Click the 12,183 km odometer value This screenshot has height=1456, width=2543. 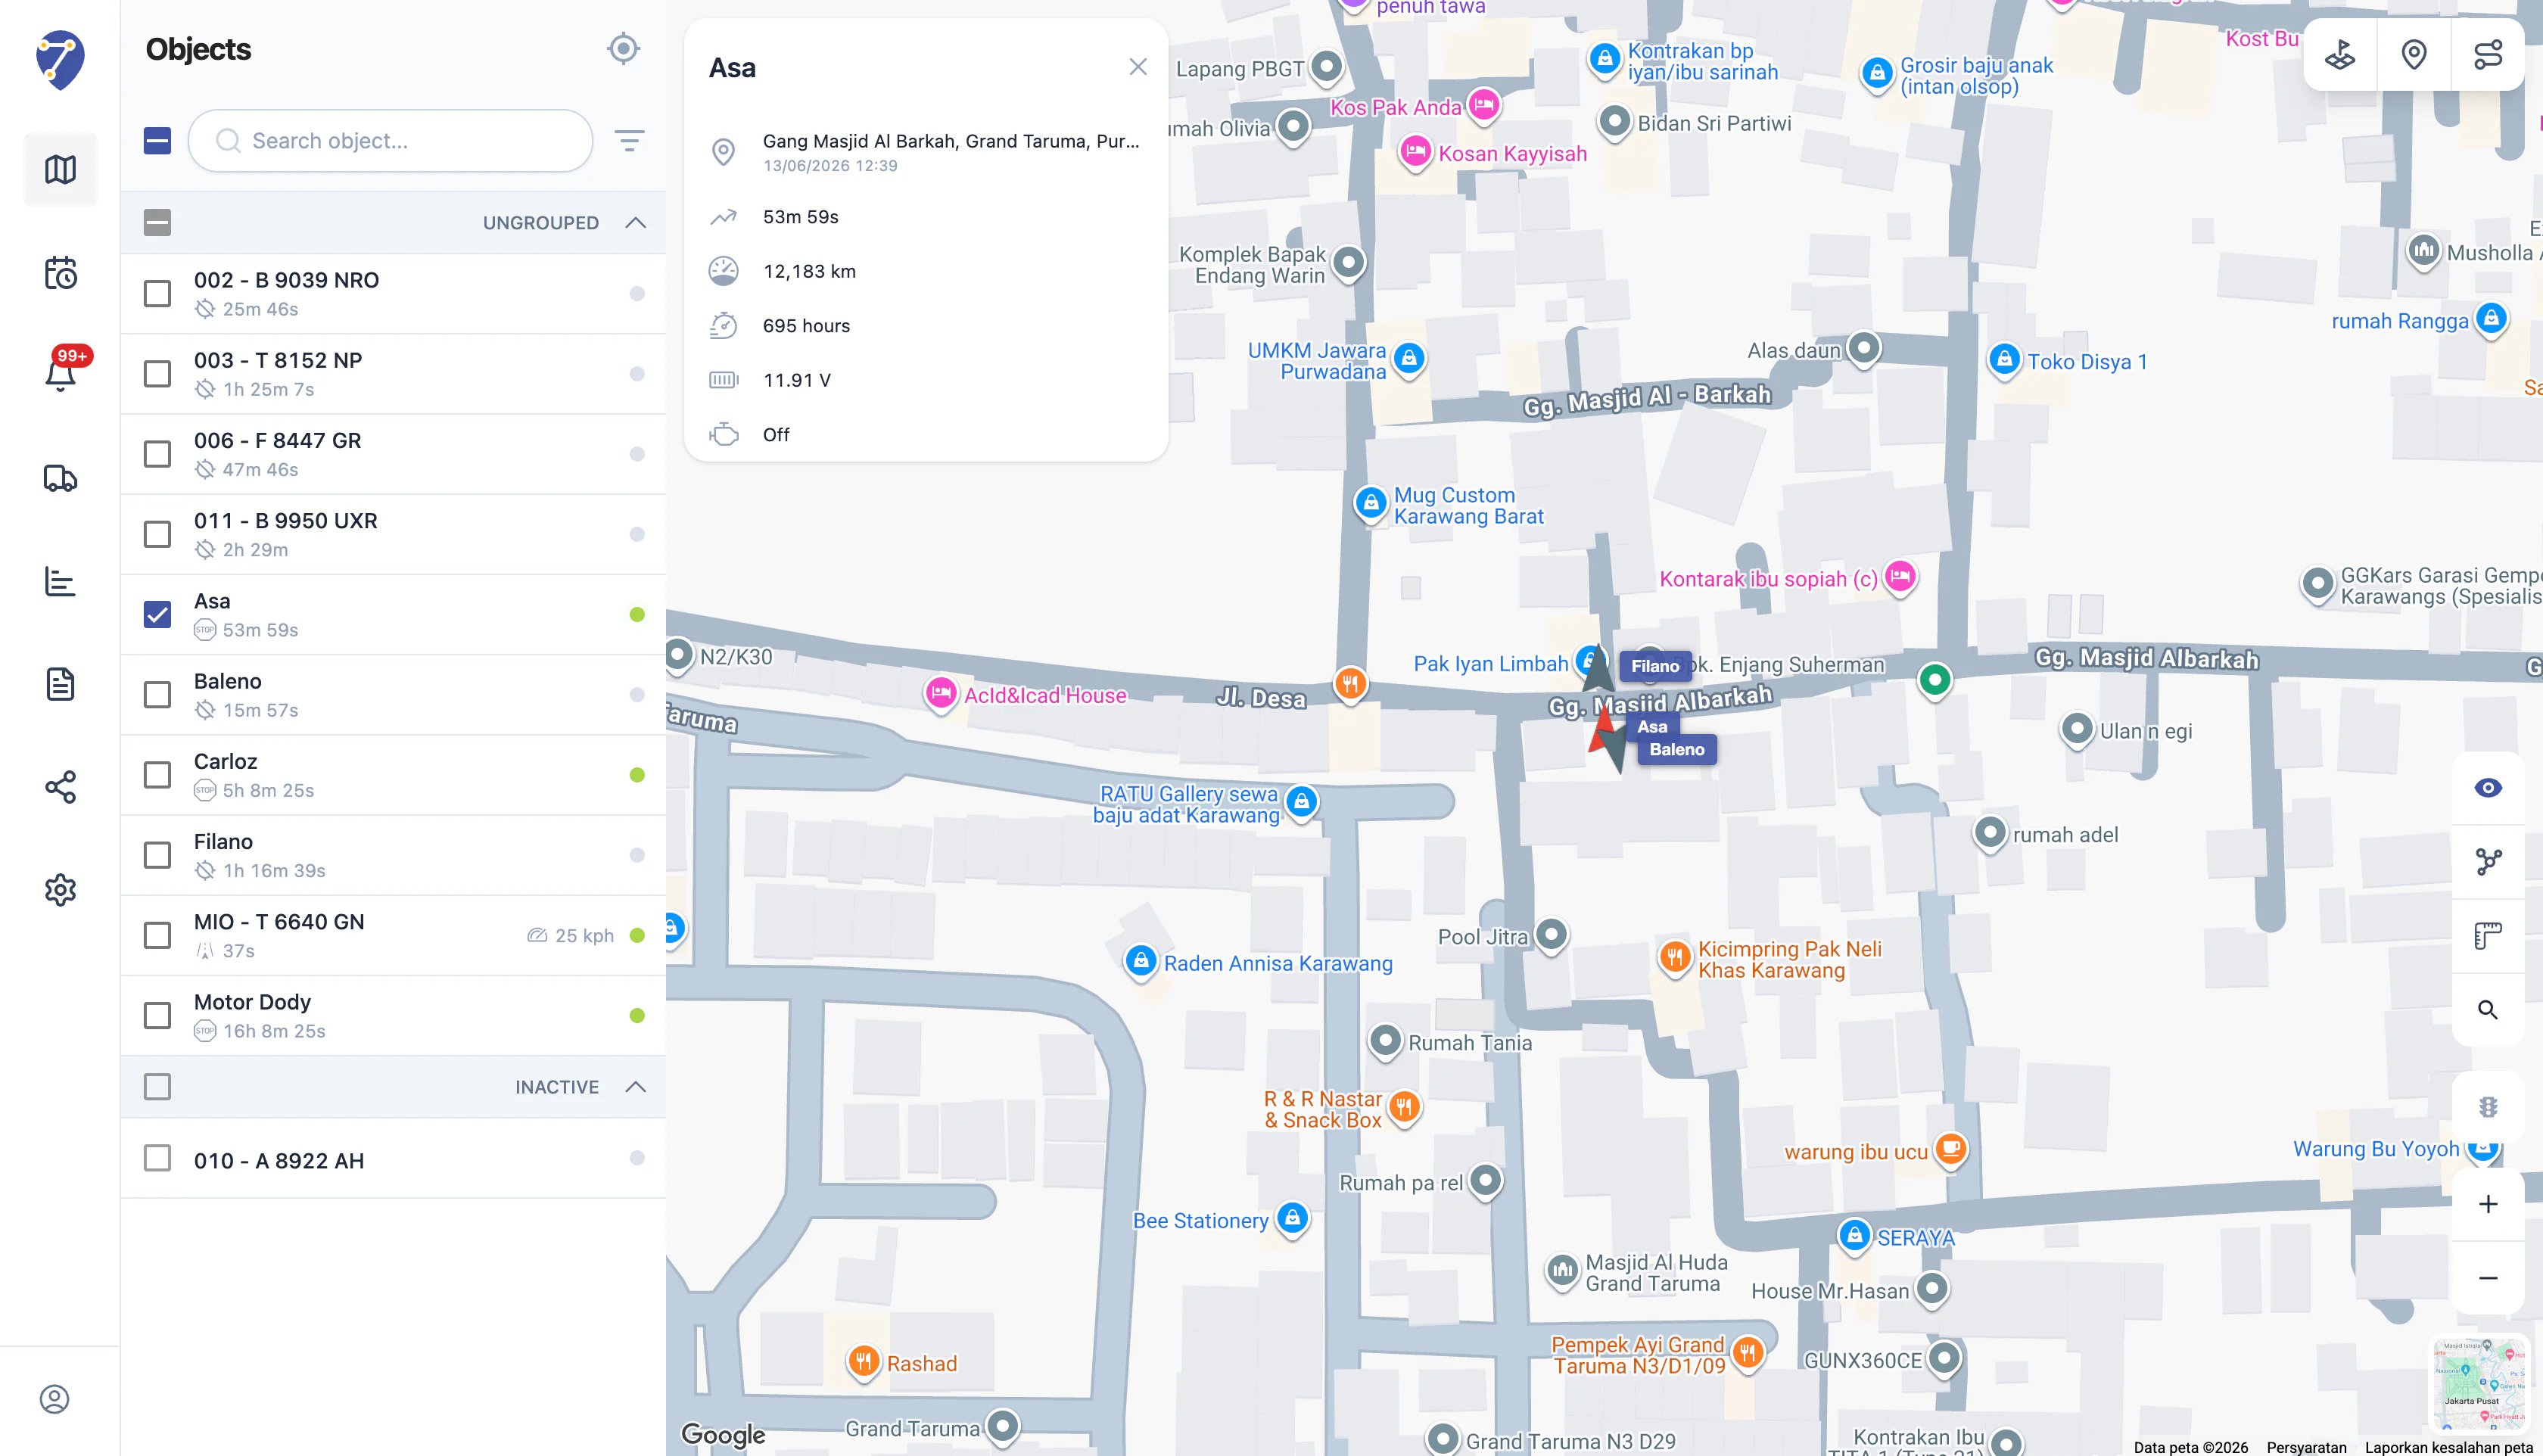809,271
